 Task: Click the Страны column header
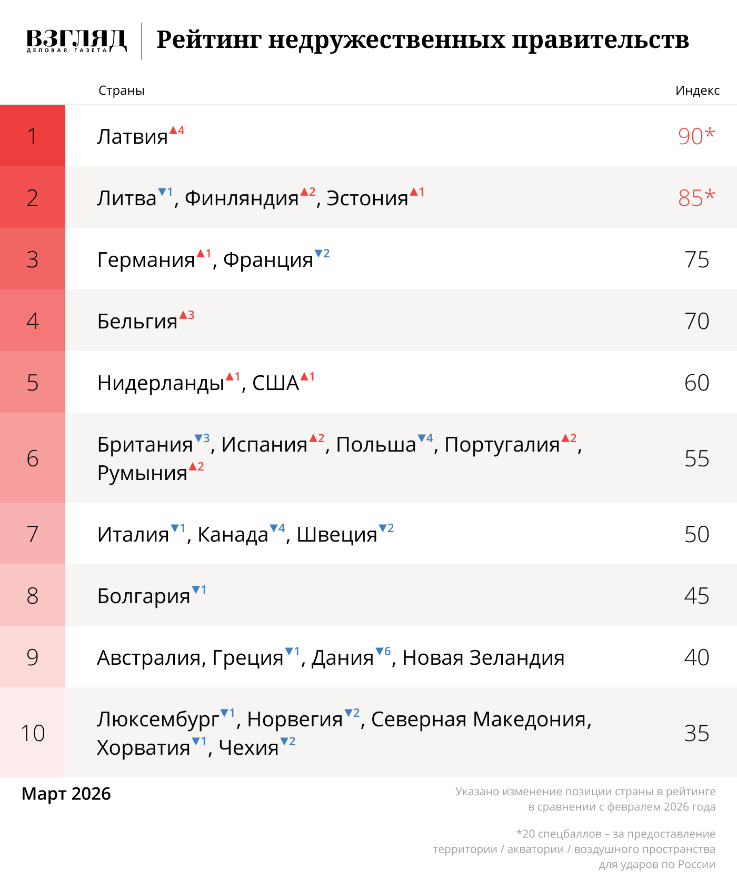(121, 90)
